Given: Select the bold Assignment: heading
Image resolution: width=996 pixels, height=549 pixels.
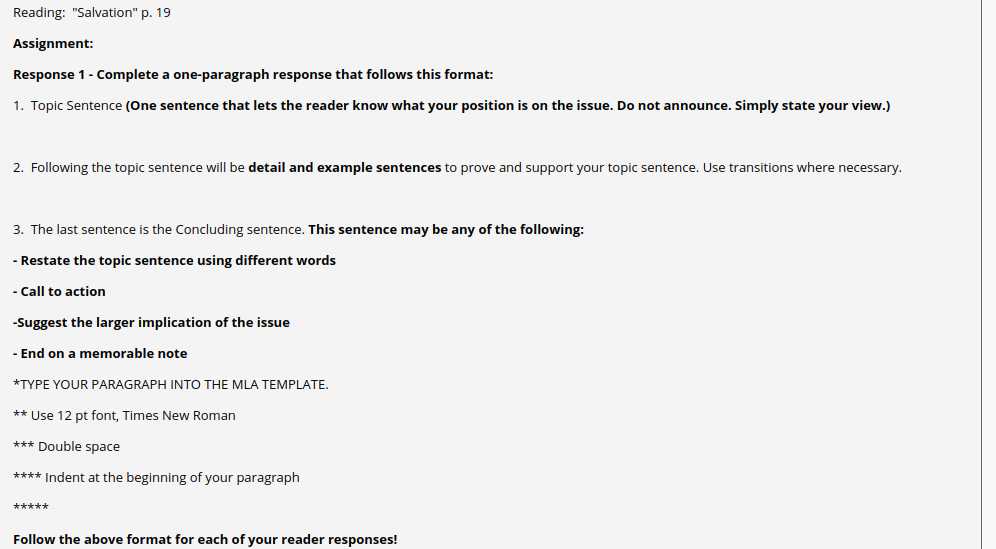Looking at the screenshot, I should click(53, 44).
